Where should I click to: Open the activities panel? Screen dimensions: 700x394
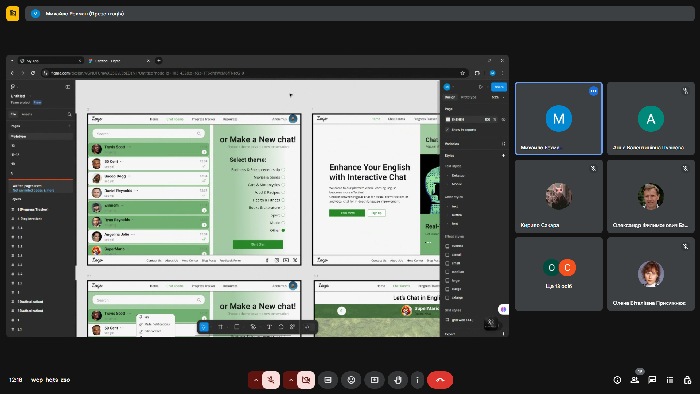(670, 380)
